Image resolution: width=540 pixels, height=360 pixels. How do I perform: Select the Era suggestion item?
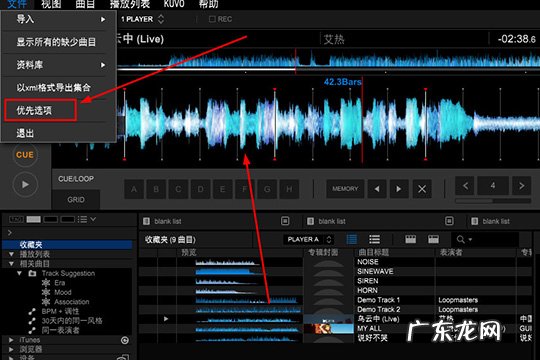(x=59, y=283)
